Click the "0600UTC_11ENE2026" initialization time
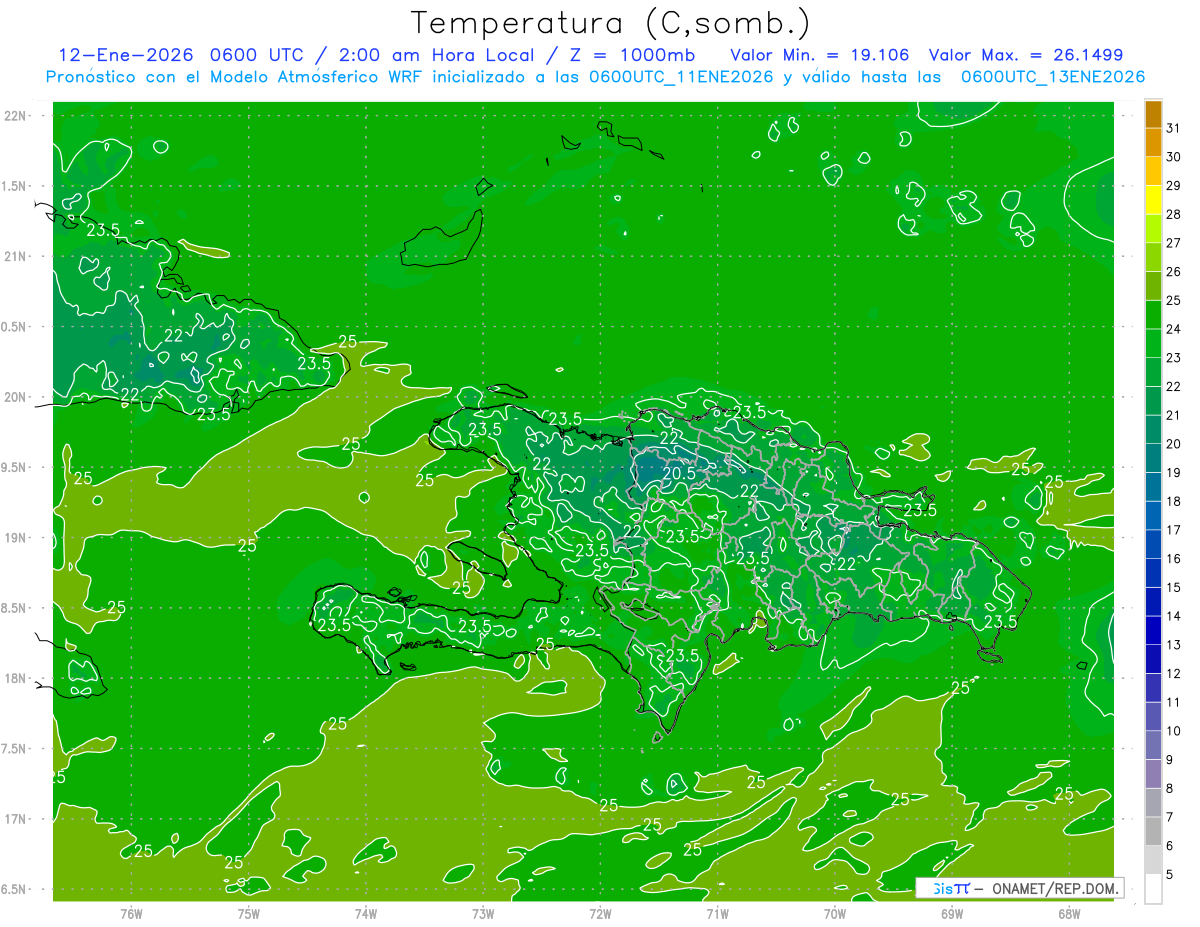This screenshot has width=1200, height=927. (681, 77)
